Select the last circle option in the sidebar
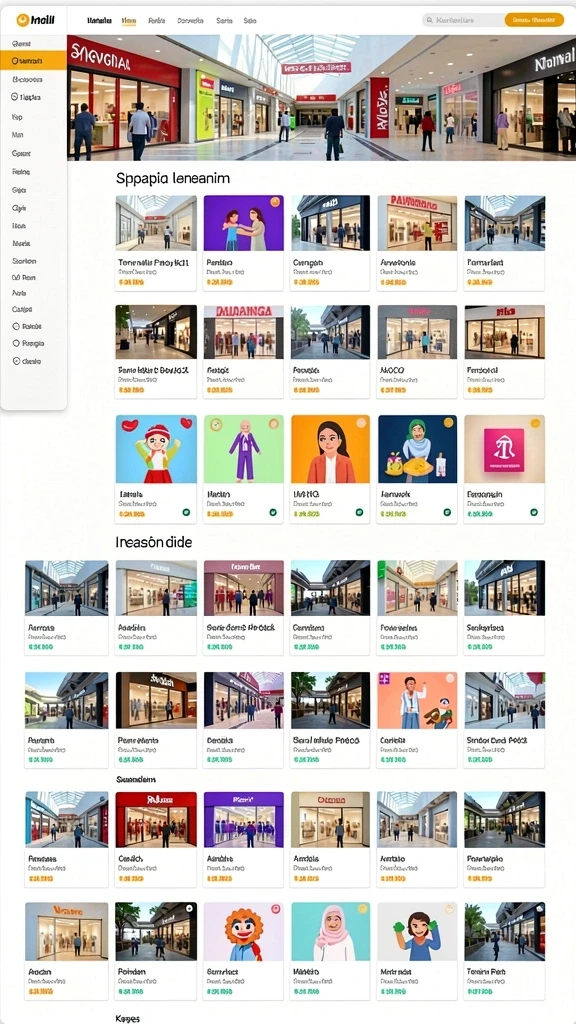The width and height of the screenshot is (576, 1024). (16, 360)
